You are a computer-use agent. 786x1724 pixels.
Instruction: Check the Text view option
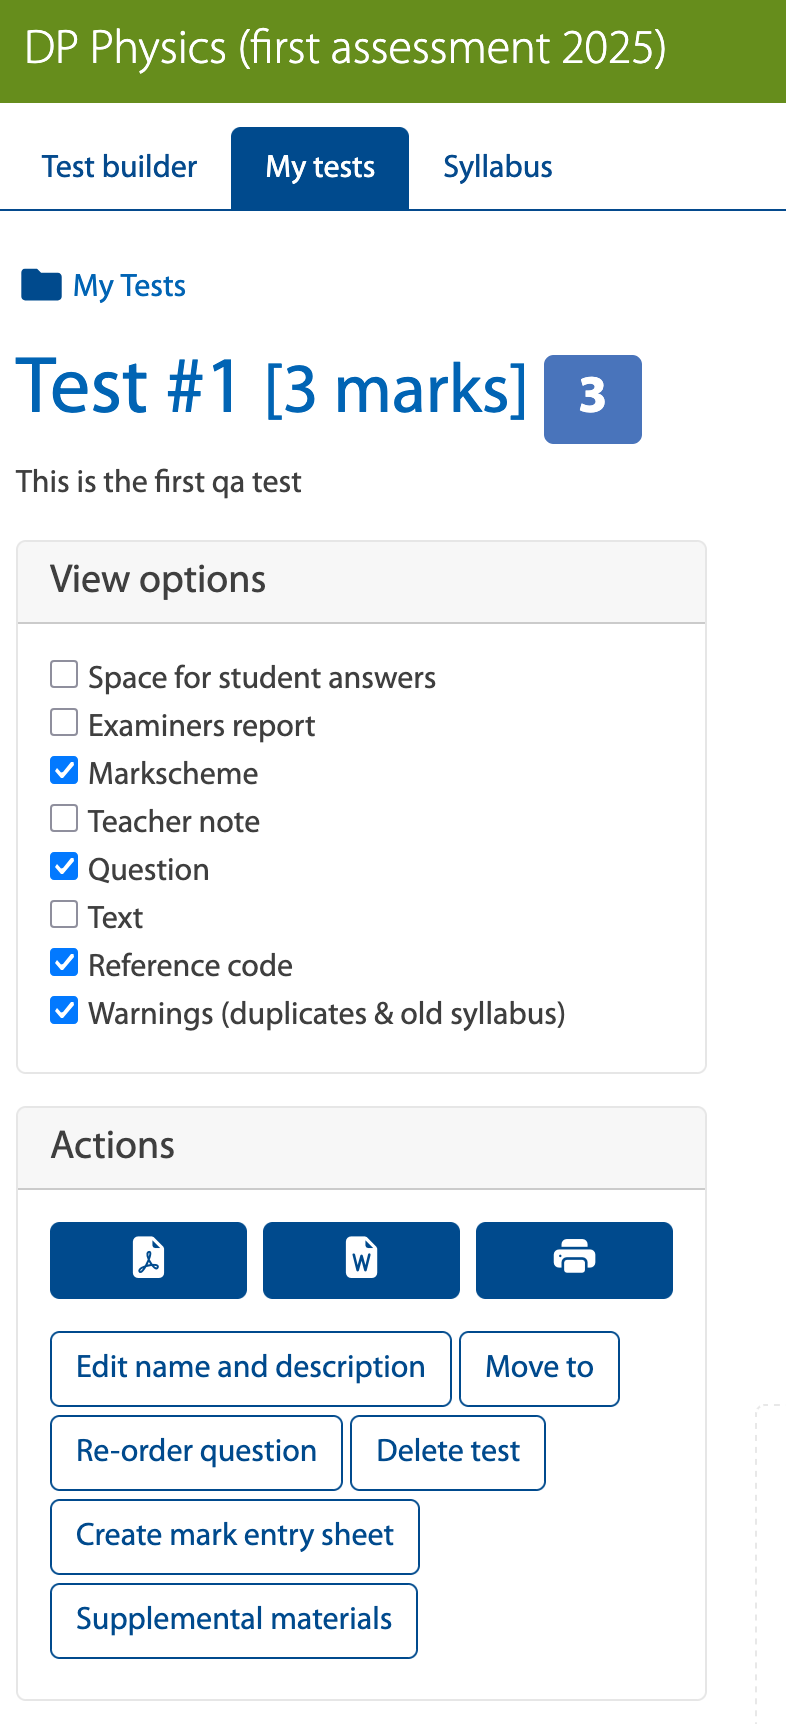(x=63, y=913)
